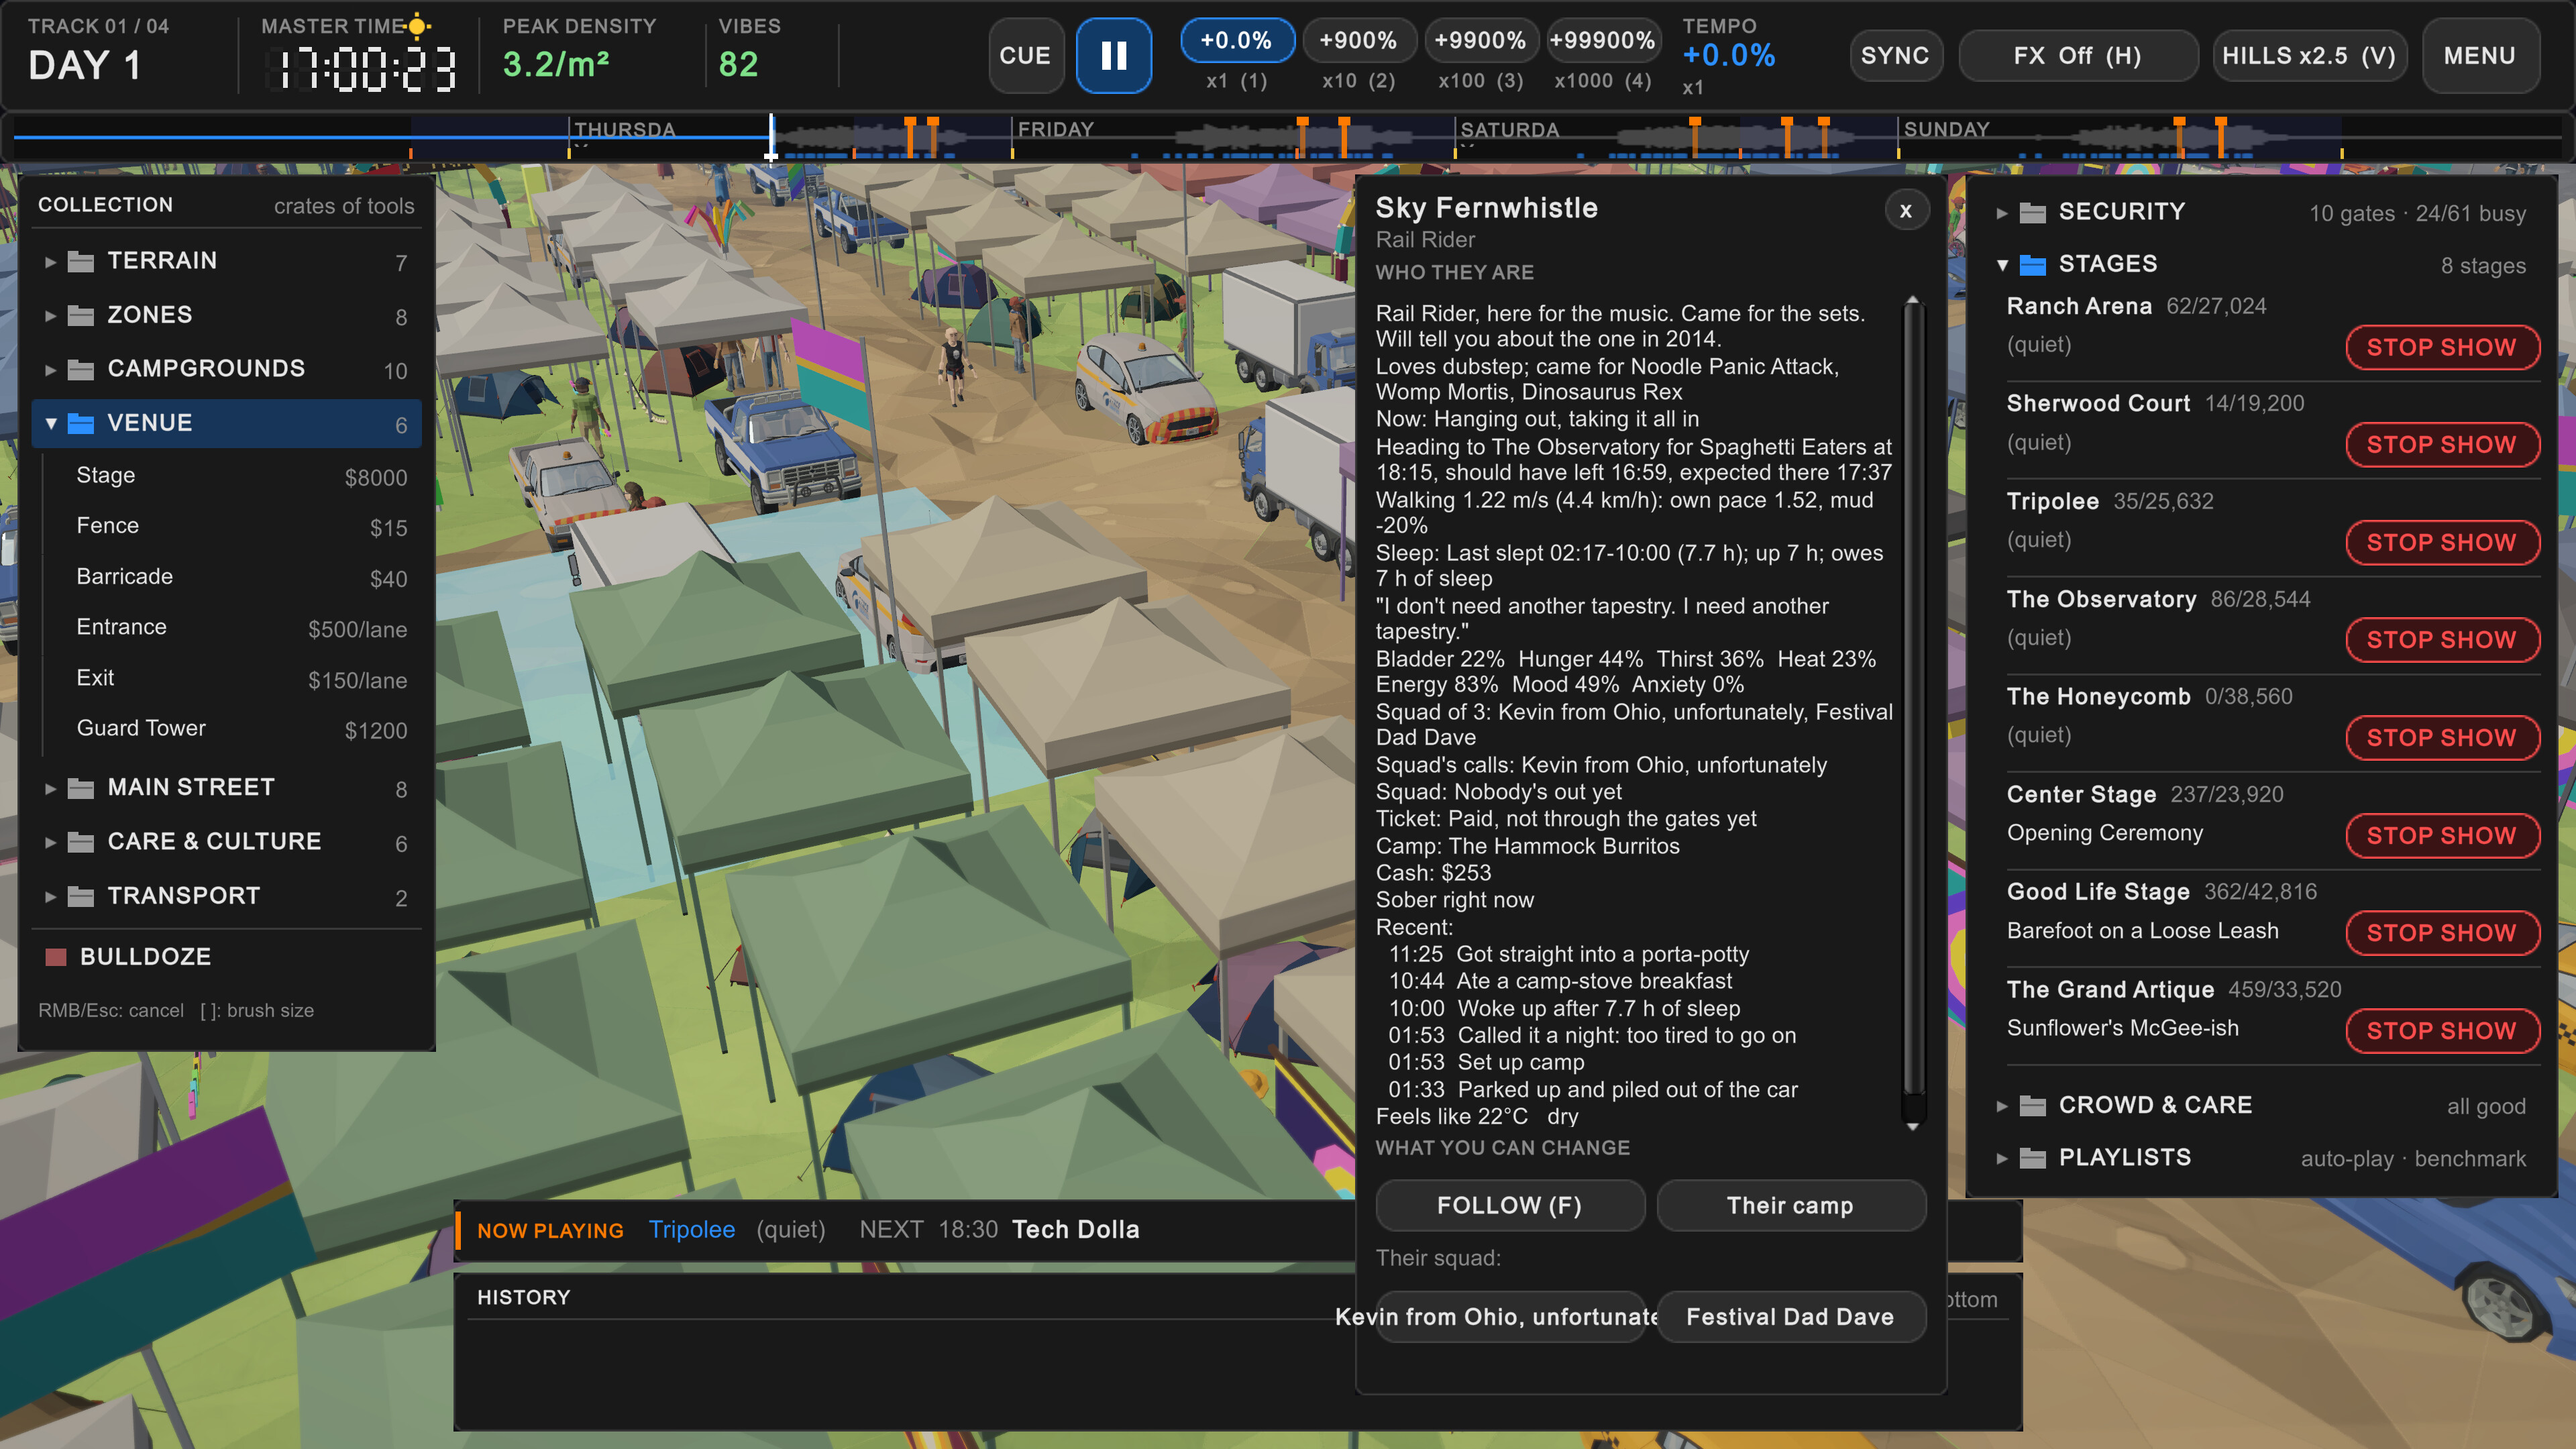Click the Tripolee now-playing link

(x=691, y=1230)
